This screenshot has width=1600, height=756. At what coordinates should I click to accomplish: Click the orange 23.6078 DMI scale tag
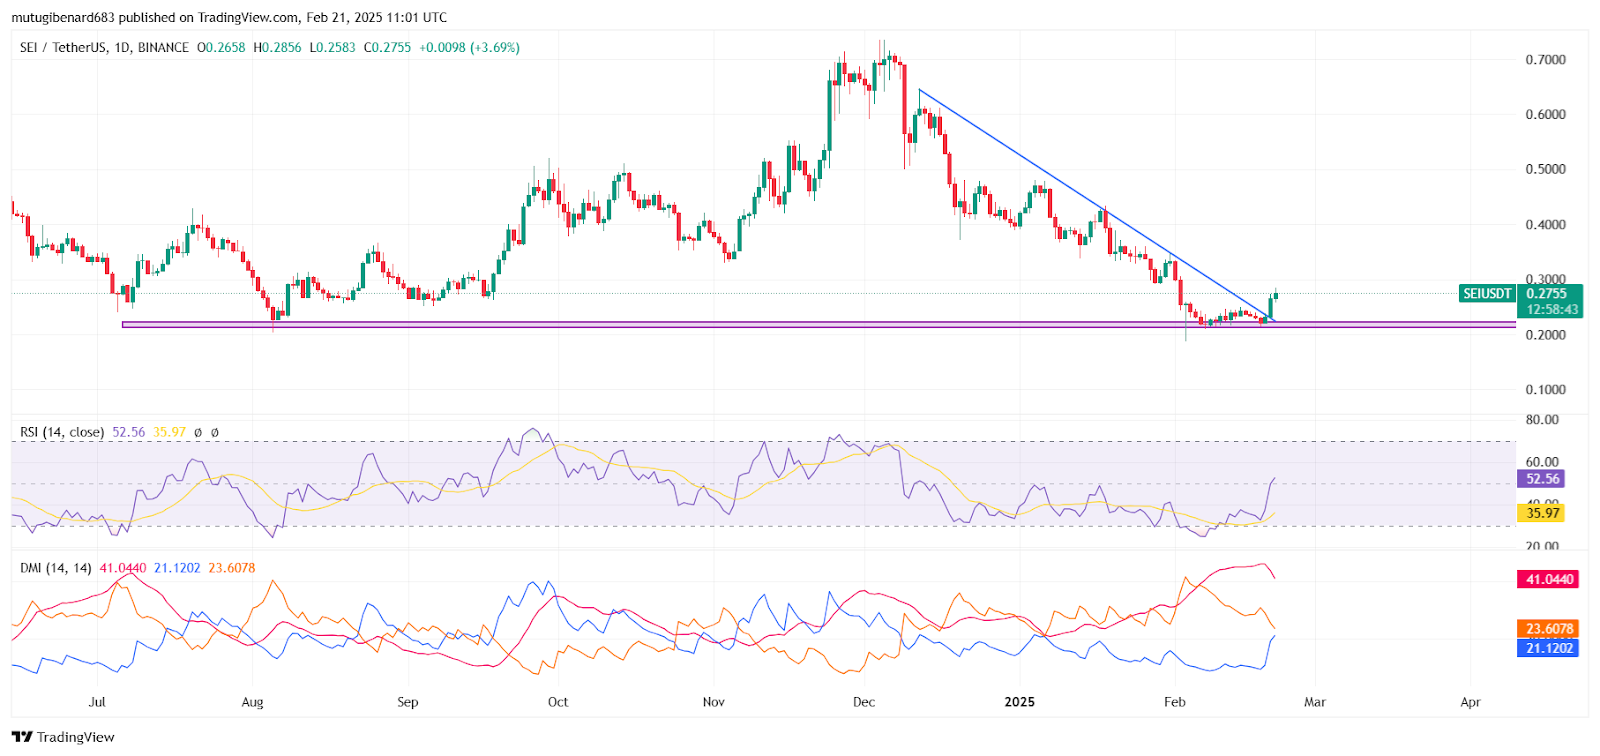point(1549,629)
